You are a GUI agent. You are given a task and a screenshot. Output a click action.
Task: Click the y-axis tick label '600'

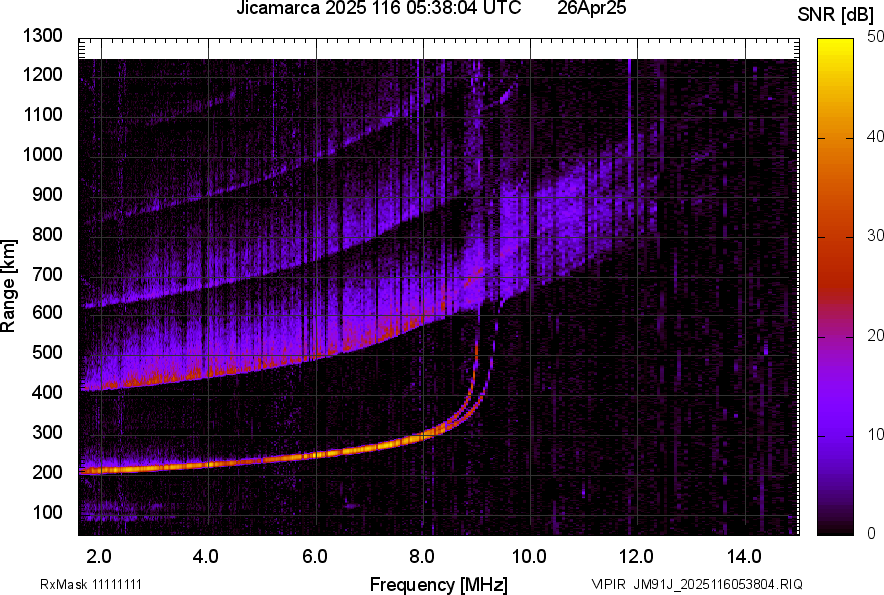click(x=47, y=312)
